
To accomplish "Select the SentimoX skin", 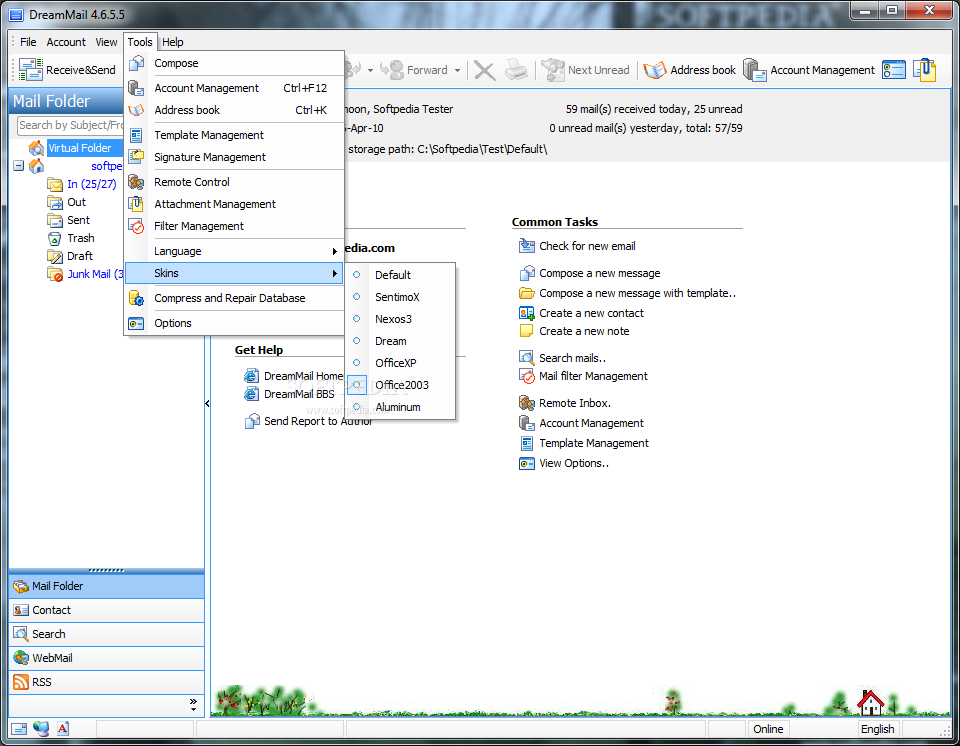I will tap(400, 297).
